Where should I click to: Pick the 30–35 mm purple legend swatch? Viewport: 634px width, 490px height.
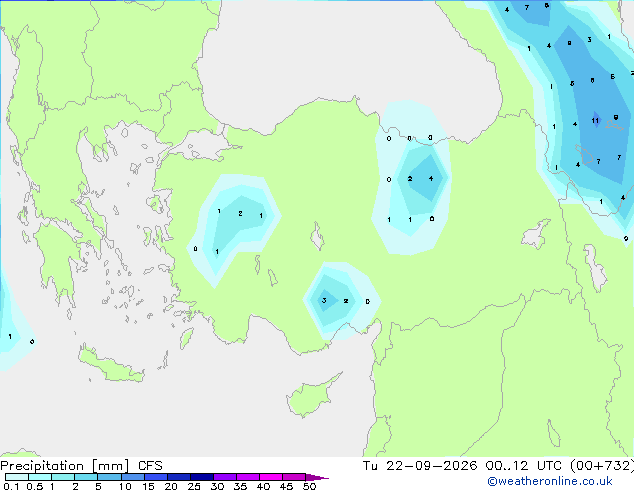pos(225,477)
